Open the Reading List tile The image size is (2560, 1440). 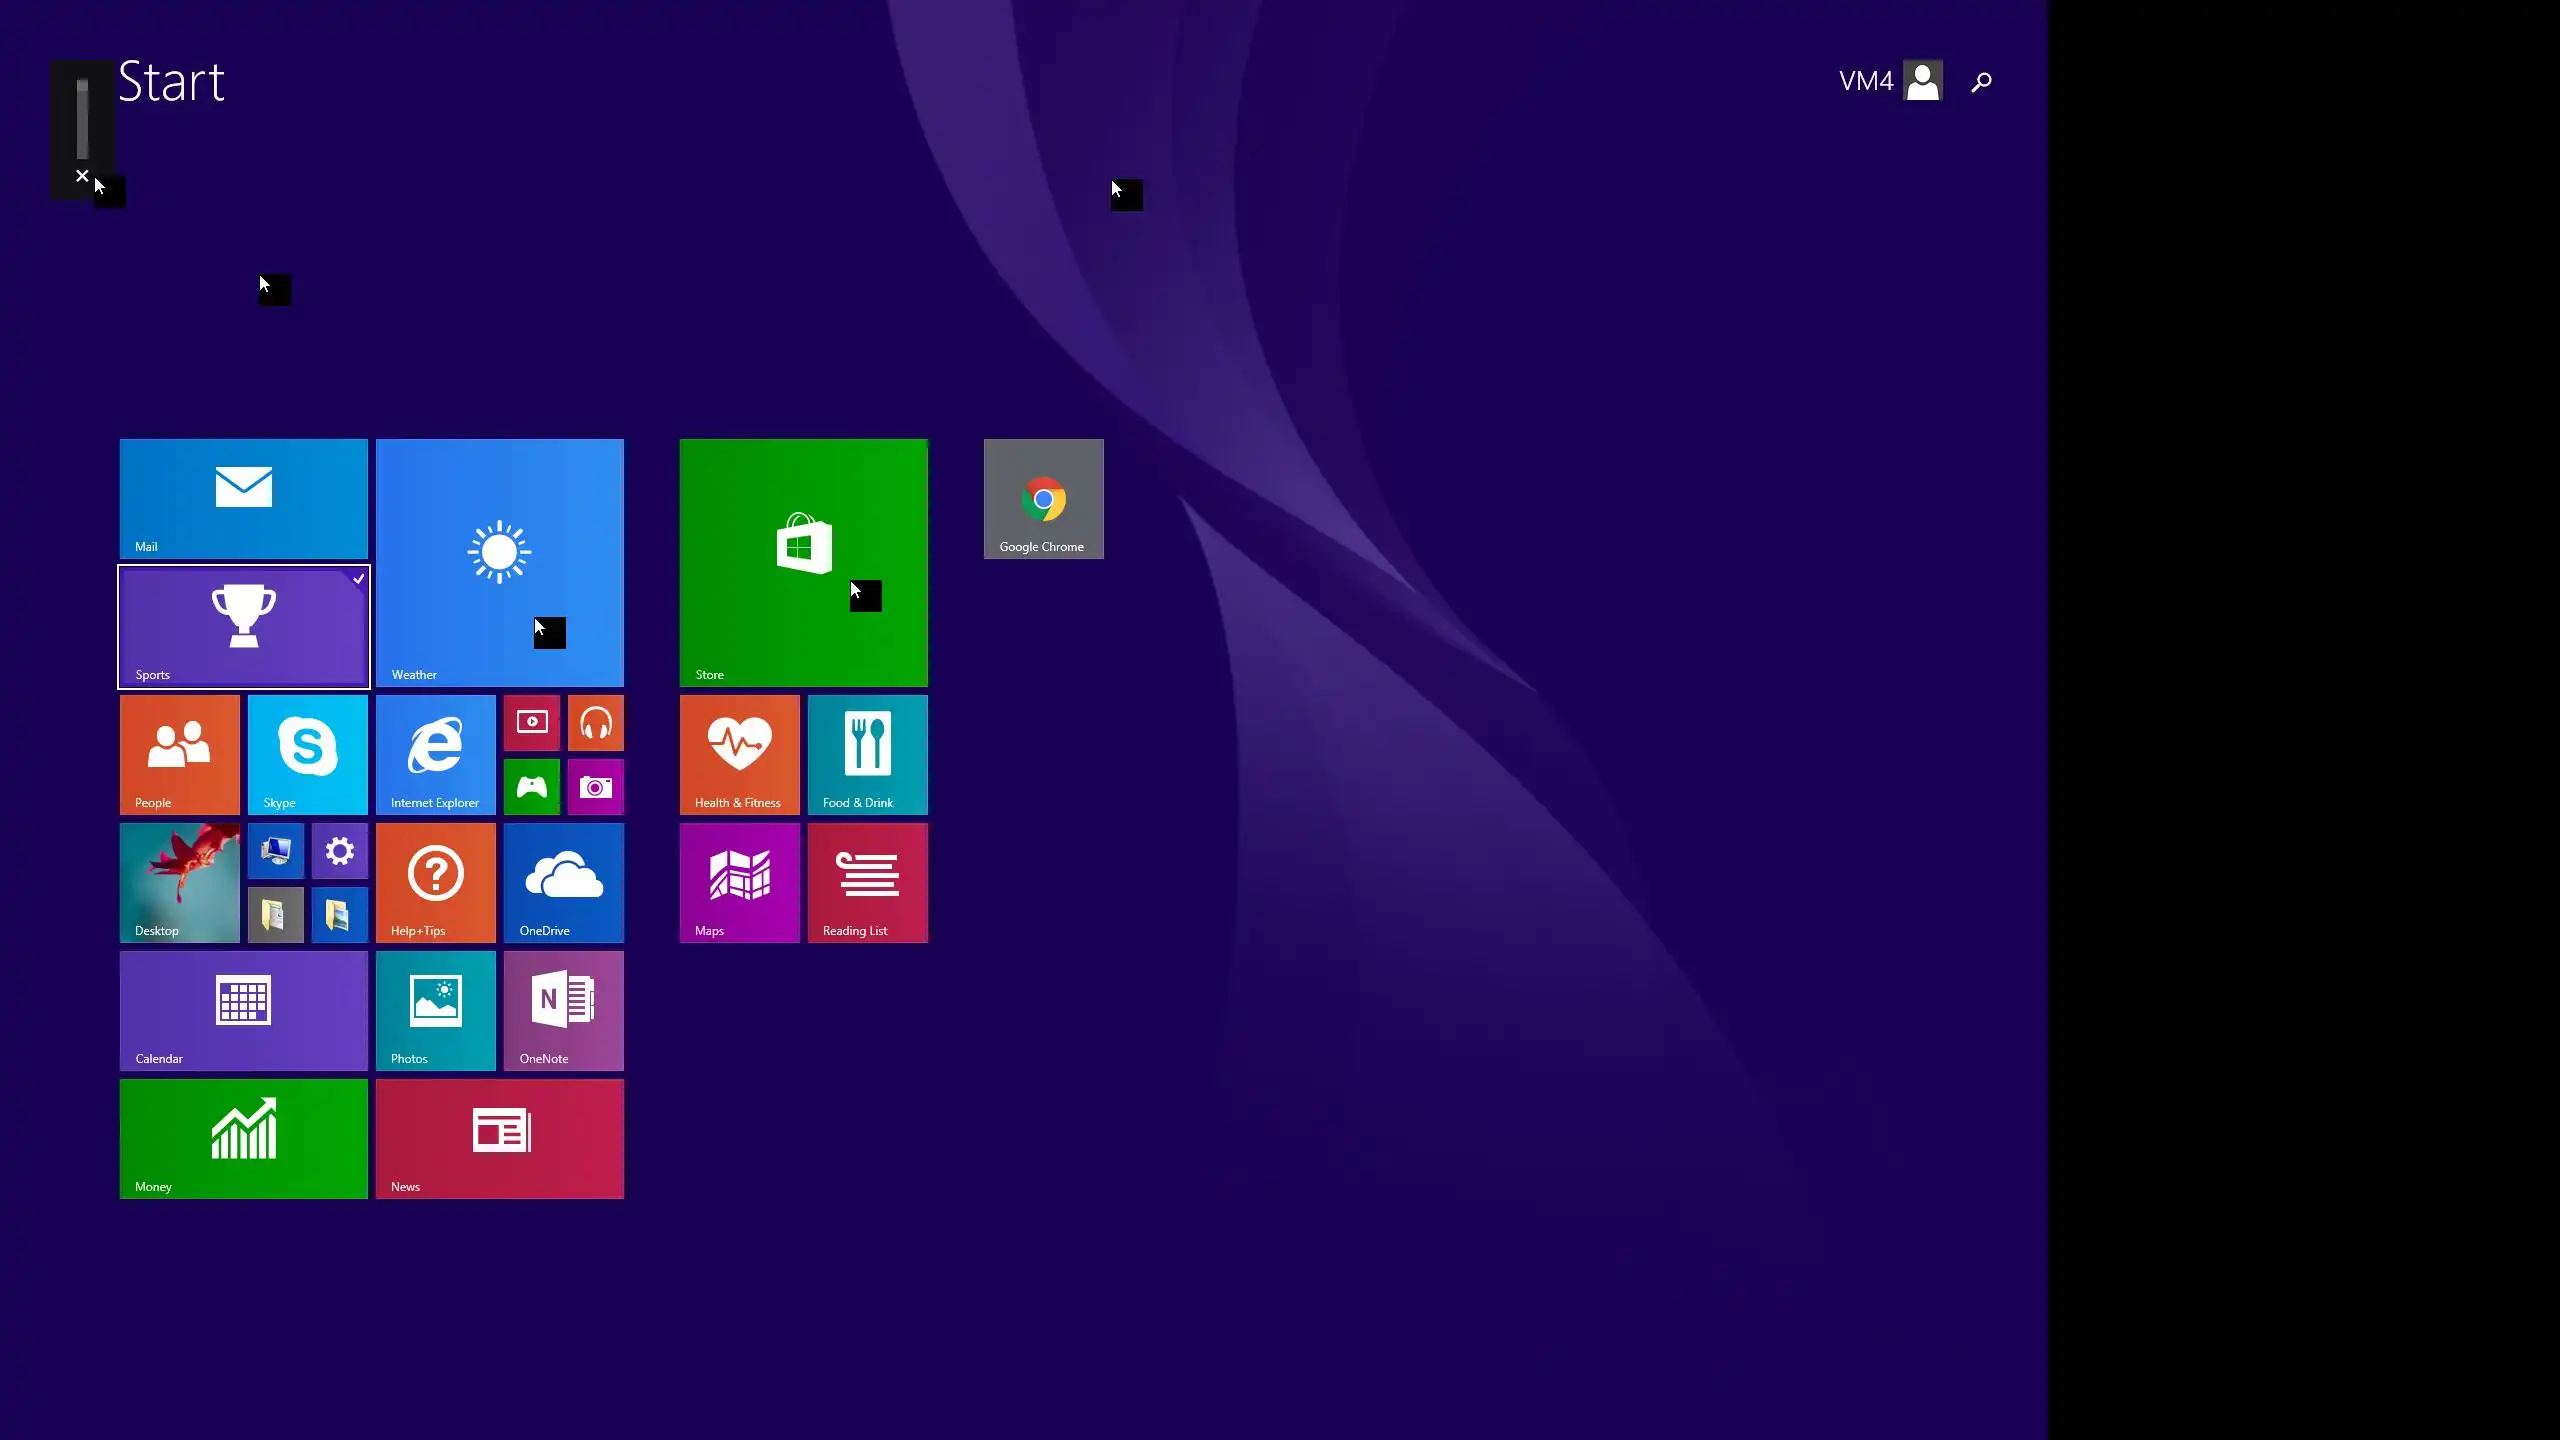pyautogui.click(x=867, y=882)
